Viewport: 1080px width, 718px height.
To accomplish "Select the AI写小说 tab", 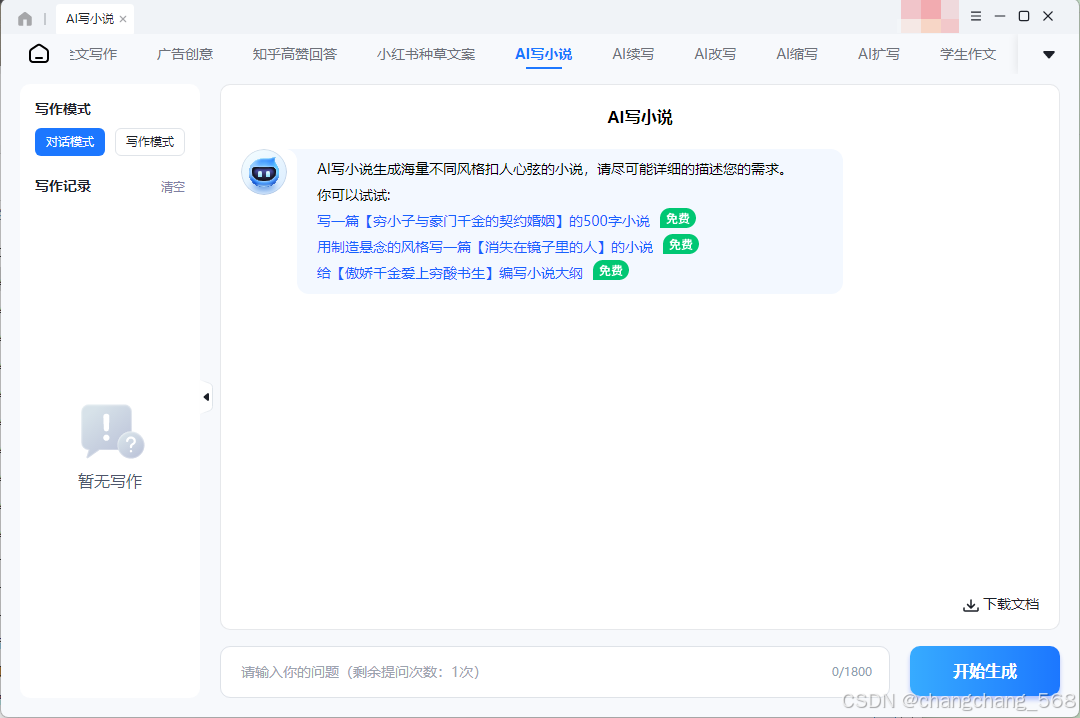I will [x=543, y=54].
